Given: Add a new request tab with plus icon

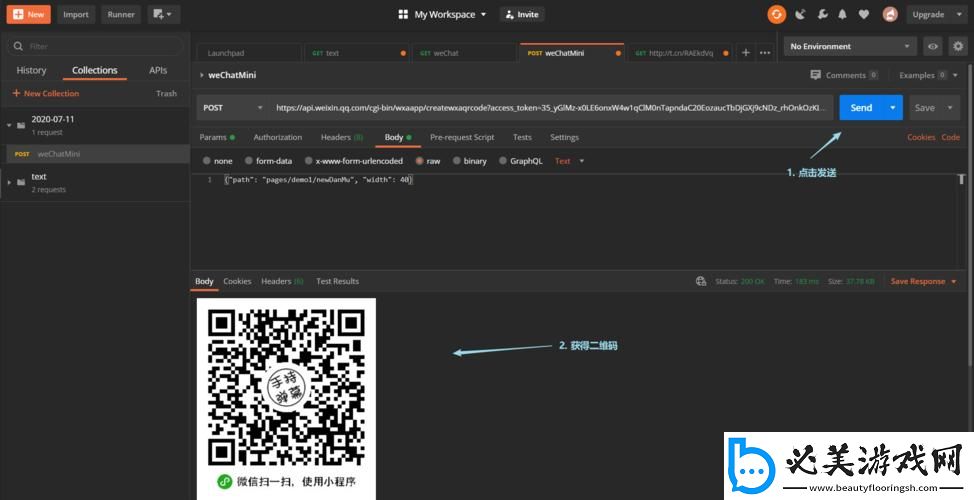Looking at the screenshot, I should pos(746,52).
